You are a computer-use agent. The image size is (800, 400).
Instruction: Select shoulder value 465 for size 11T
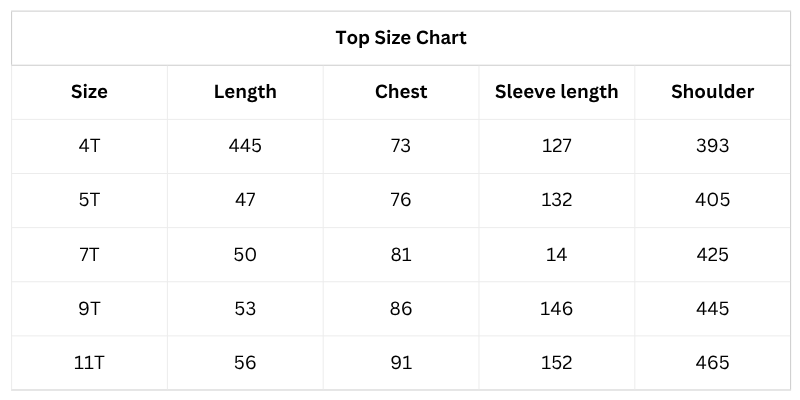click(712, 362)
